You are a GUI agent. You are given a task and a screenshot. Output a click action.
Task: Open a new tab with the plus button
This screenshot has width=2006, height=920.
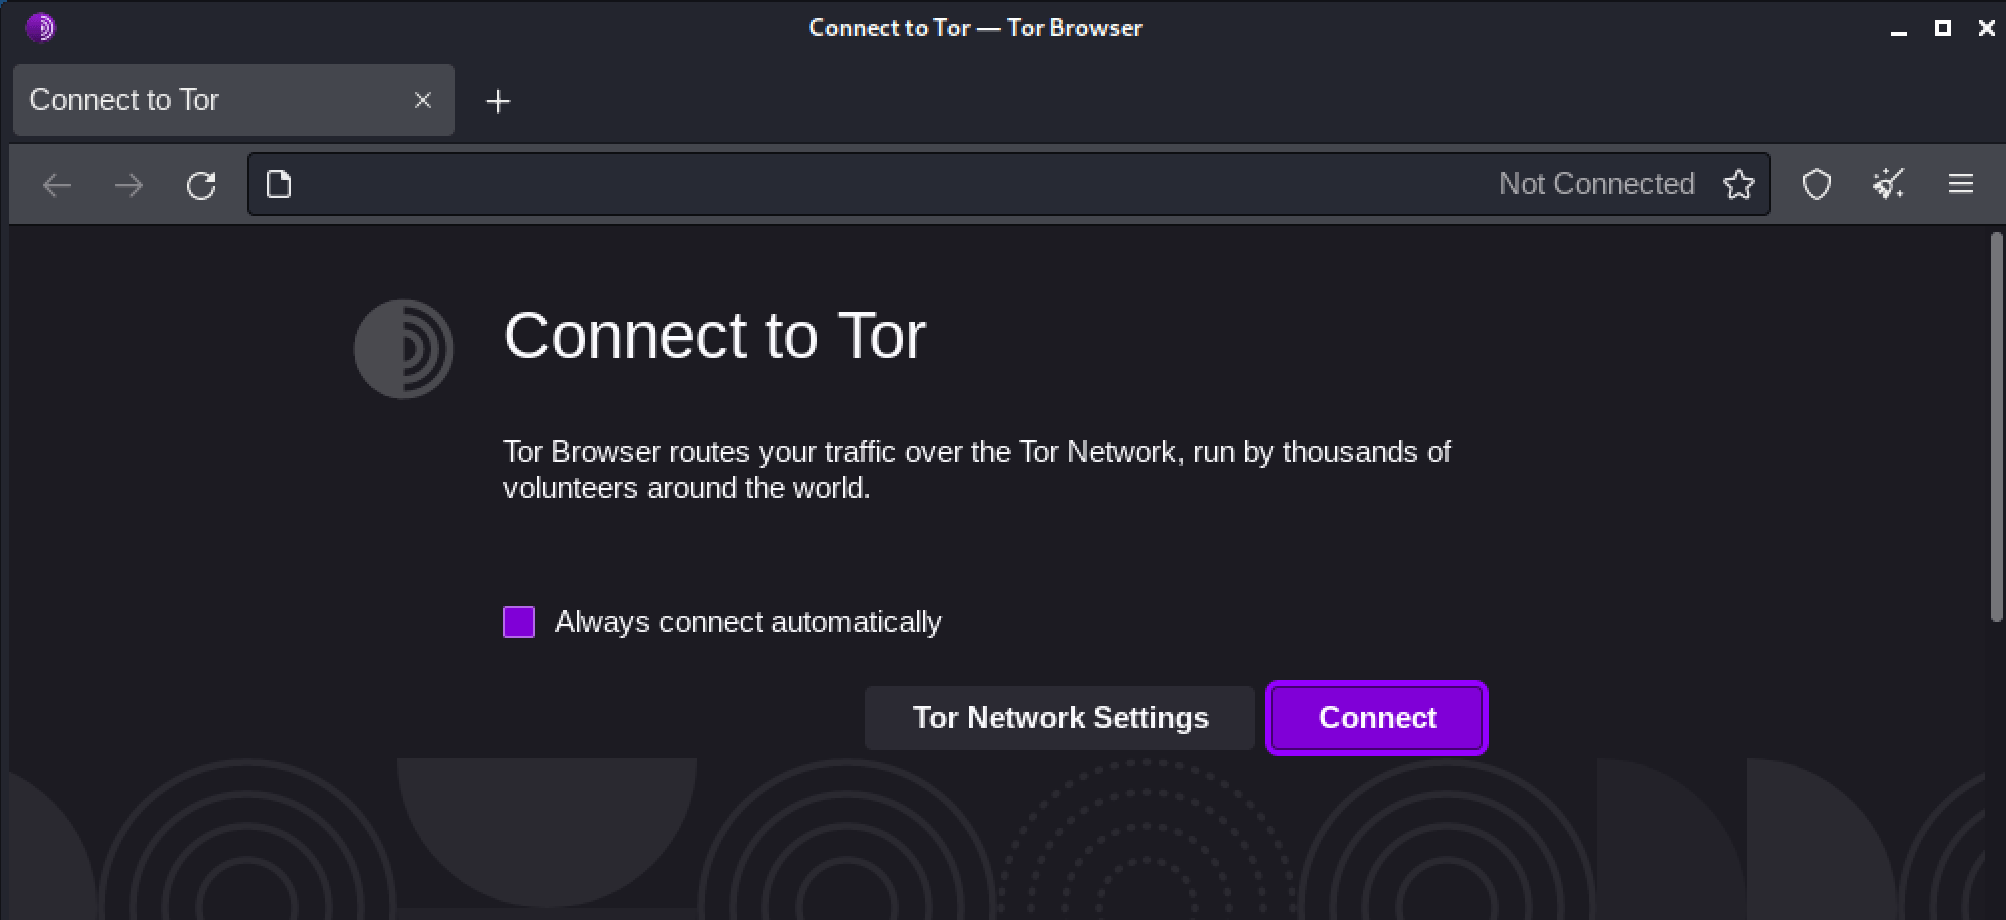coord(498,100)
